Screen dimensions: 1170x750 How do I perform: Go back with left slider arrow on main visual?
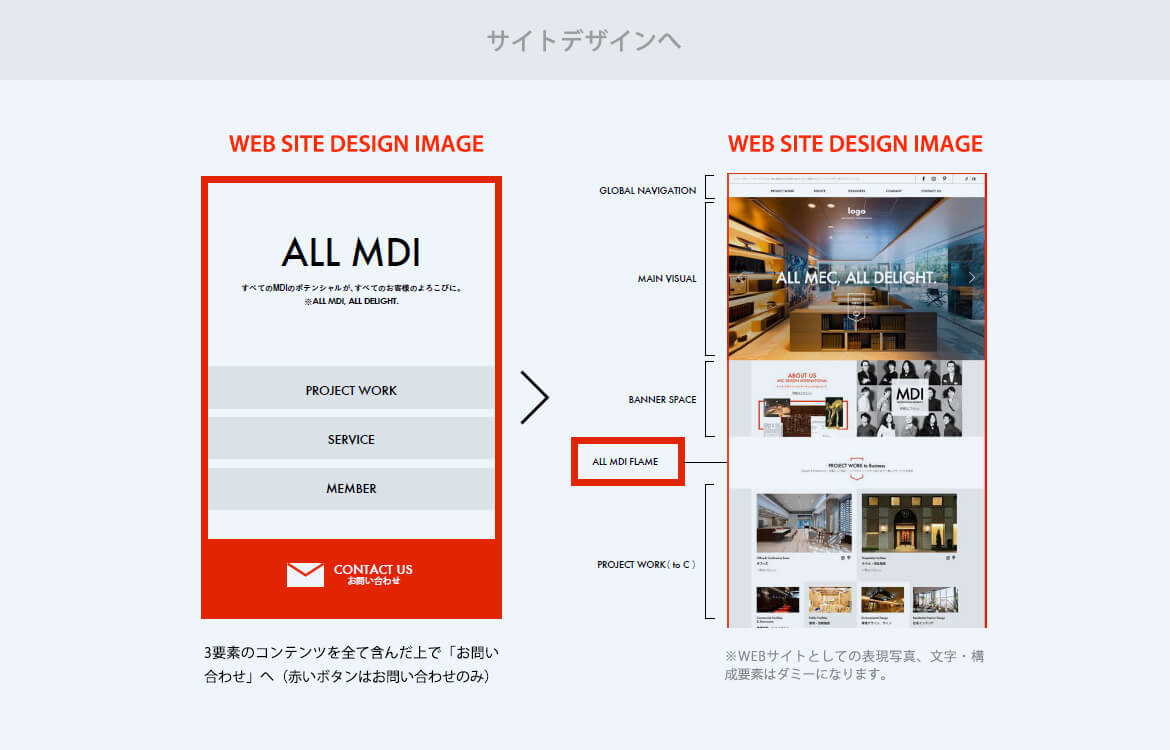coord(740,280)
